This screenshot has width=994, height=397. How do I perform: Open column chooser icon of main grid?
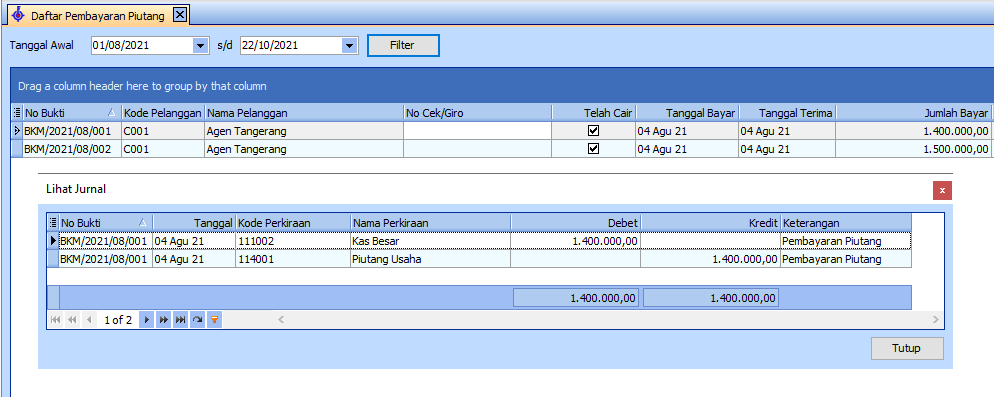pyautogui.click(x=17, y=113)
